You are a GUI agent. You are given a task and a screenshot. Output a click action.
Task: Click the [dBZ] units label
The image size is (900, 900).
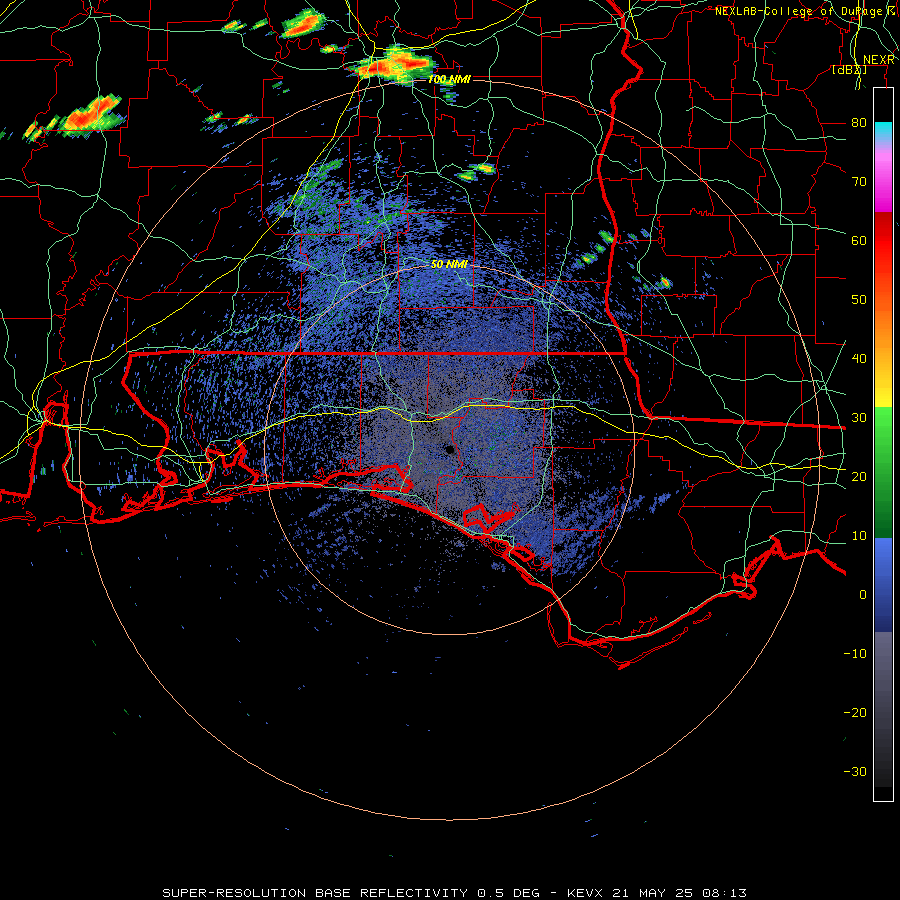[x=849, y=70]
